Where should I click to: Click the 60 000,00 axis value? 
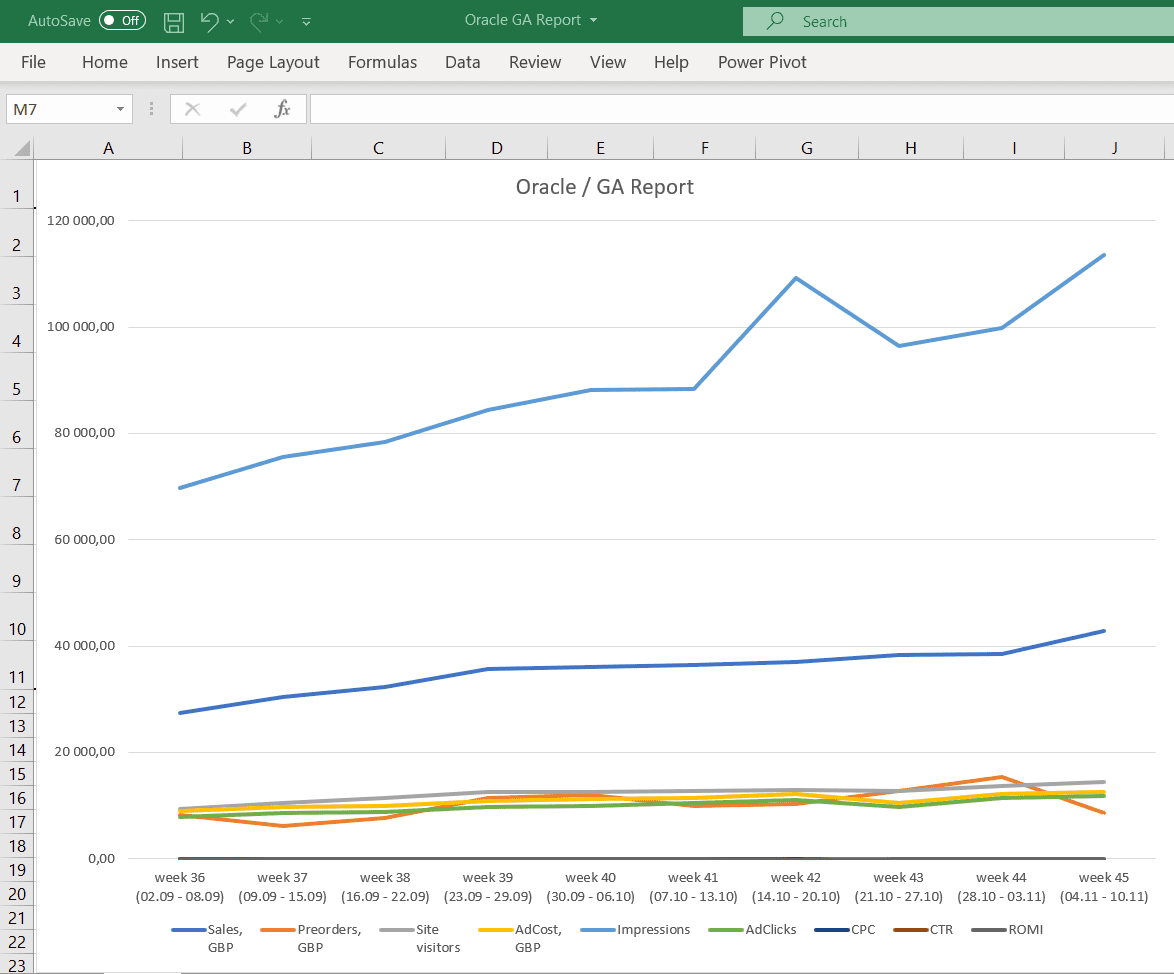click(85, 539)
